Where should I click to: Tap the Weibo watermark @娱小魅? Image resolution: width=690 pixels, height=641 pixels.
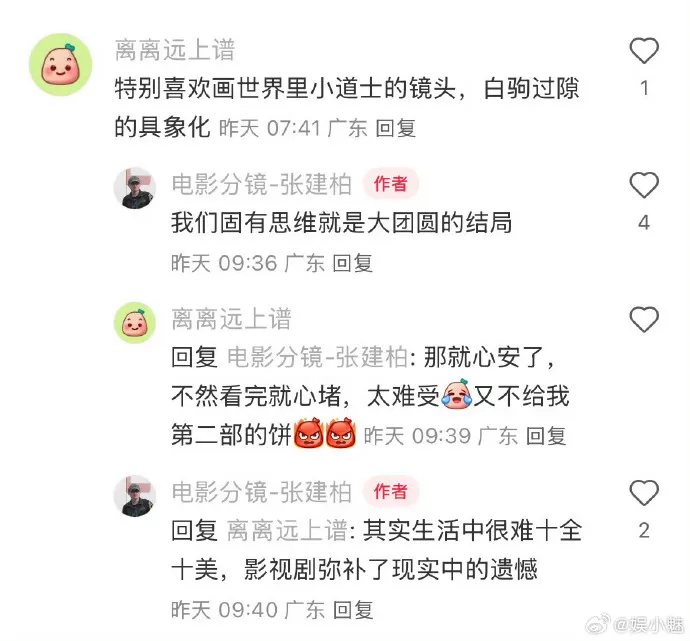point(636,624)
